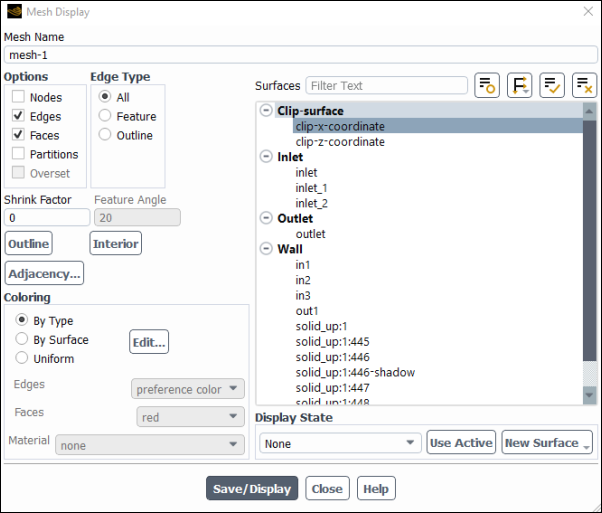Toggle the Partitions checkbox

point(19,154)
